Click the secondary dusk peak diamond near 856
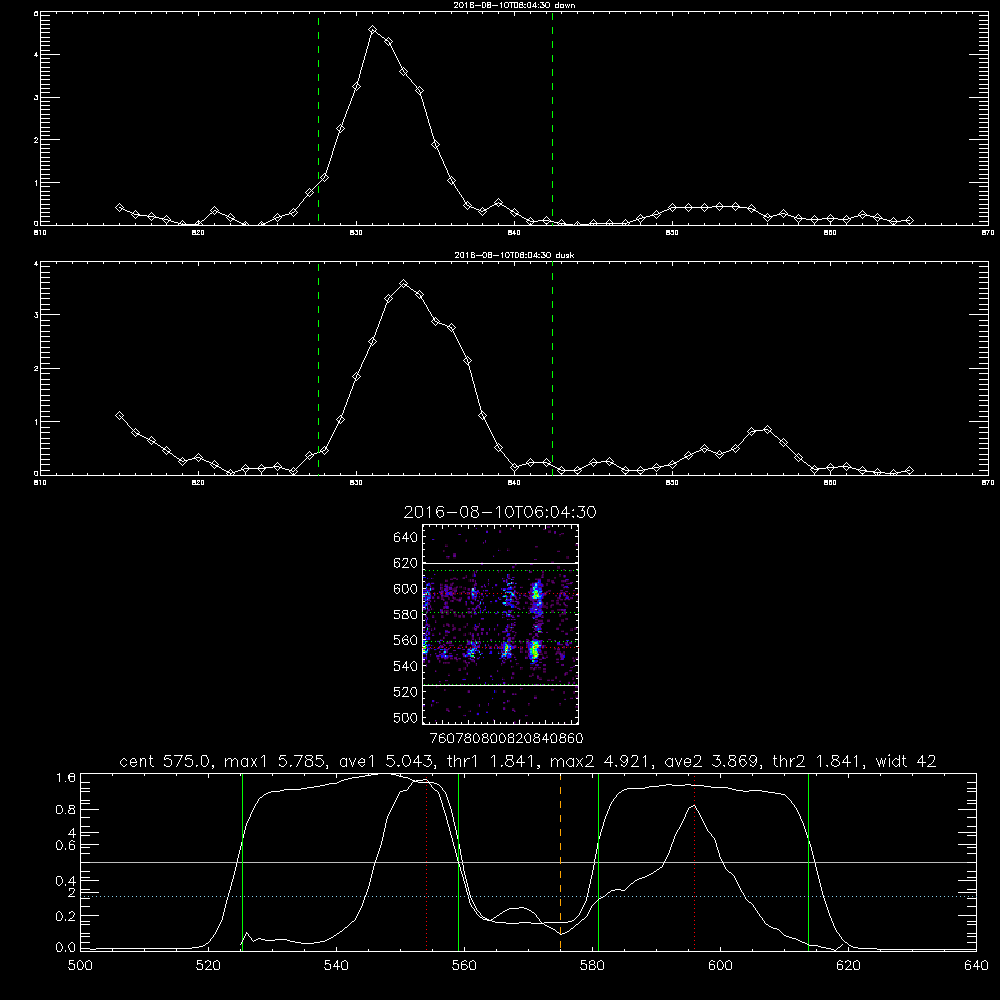Image resolution: width=1000 pixels, height=1000 pixels. click(x=767, y=430)
